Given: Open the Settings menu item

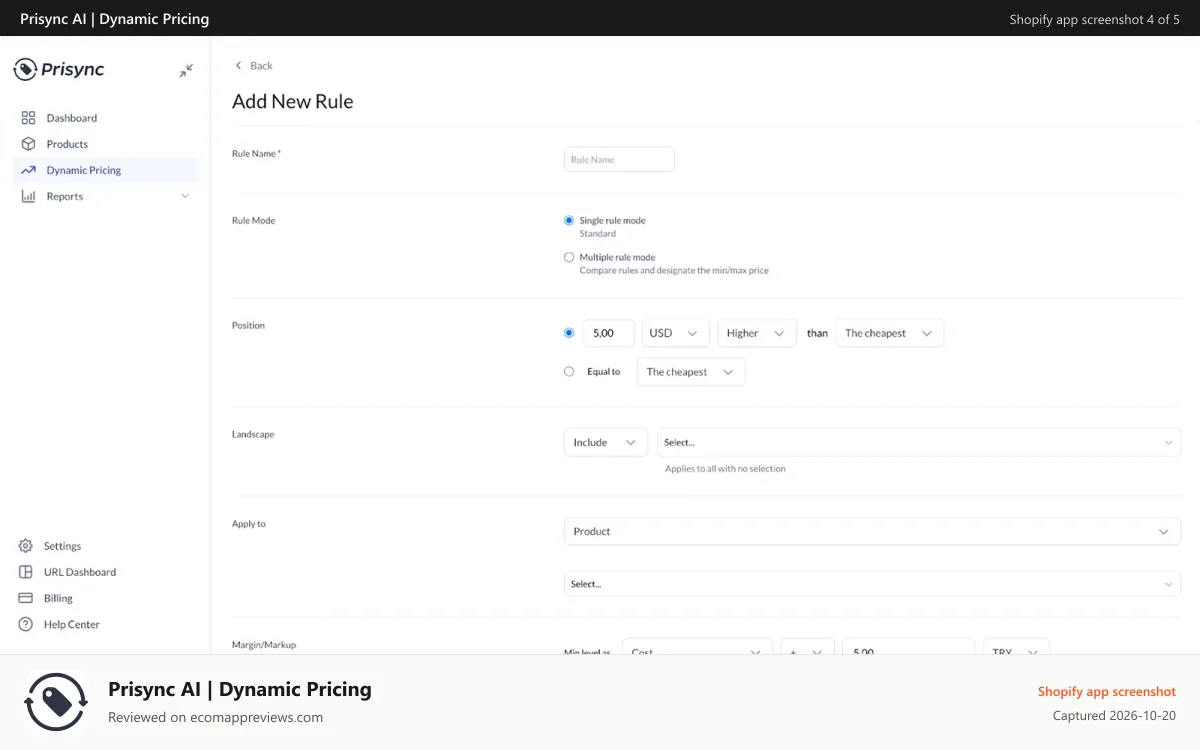Looking at the screenshot, I should (62, 546).
